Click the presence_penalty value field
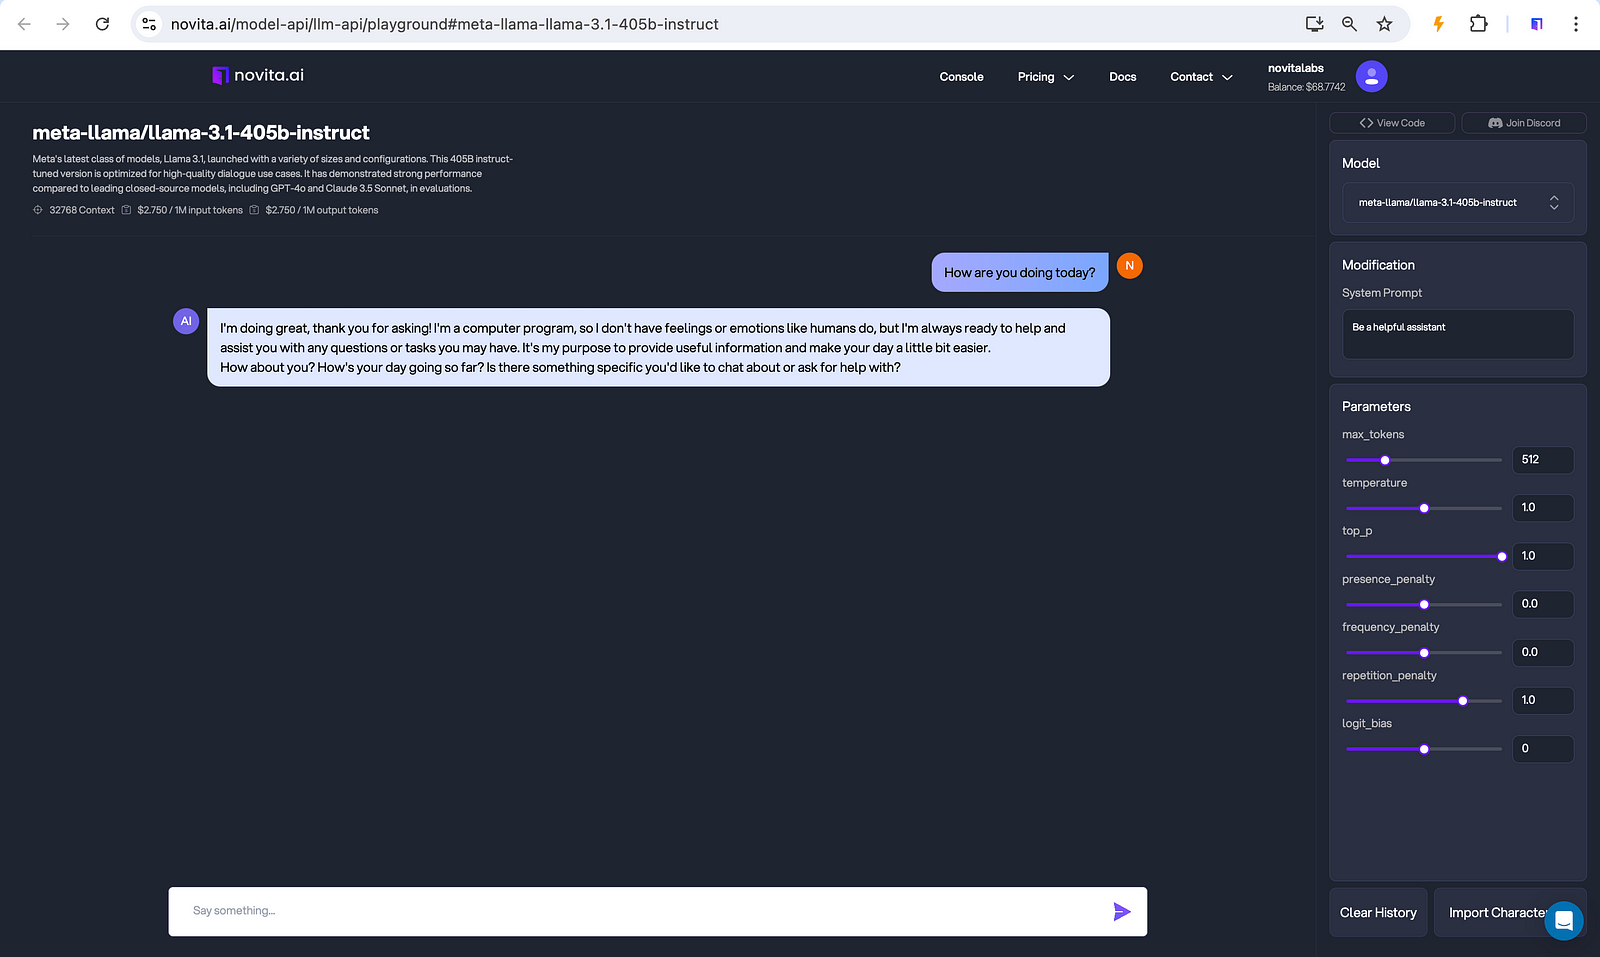This screenshot has width=1600, height=957. [x=1543, y=604]
